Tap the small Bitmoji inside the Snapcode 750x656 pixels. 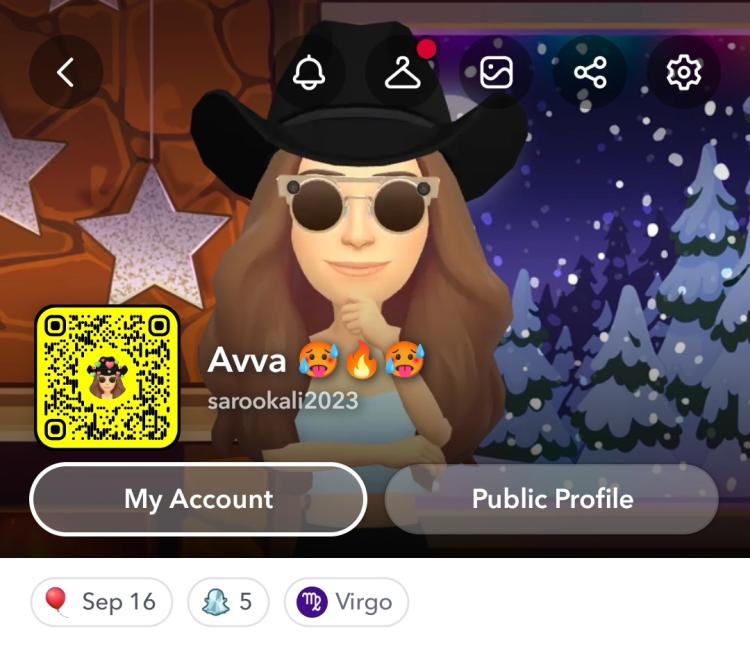[x=108, y=378]
